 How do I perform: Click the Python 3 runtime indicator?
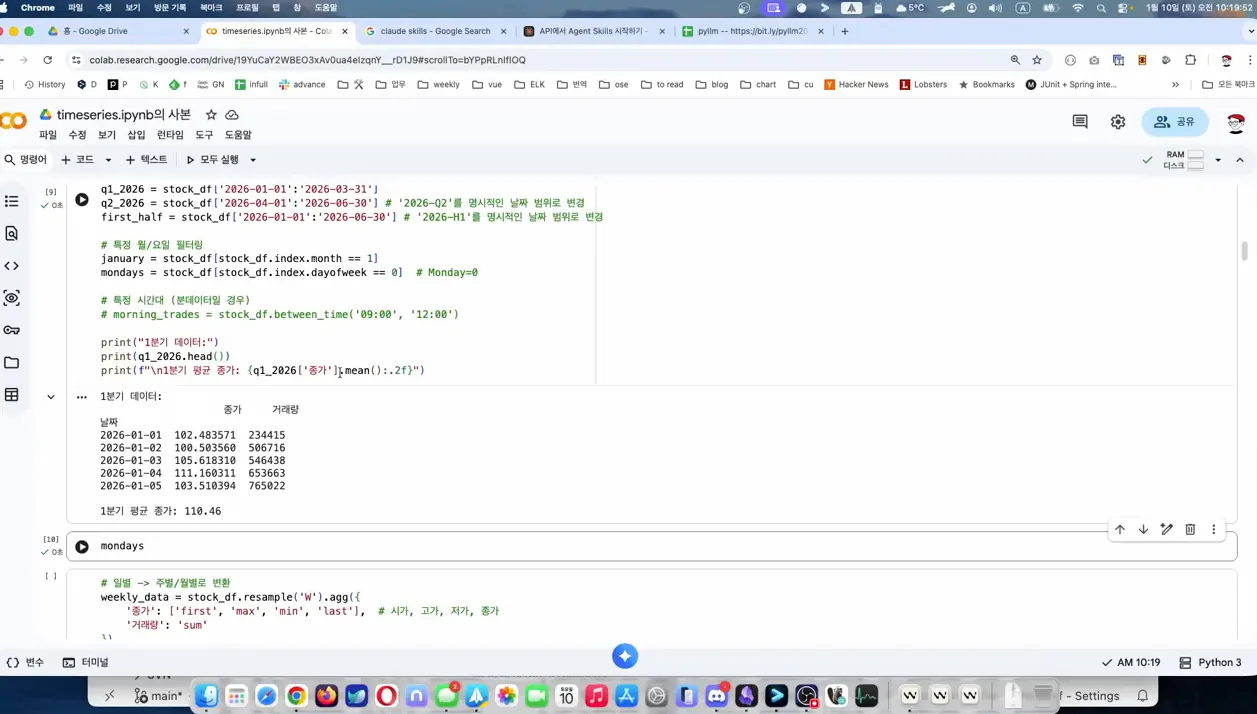click(x=1210, y=662)
